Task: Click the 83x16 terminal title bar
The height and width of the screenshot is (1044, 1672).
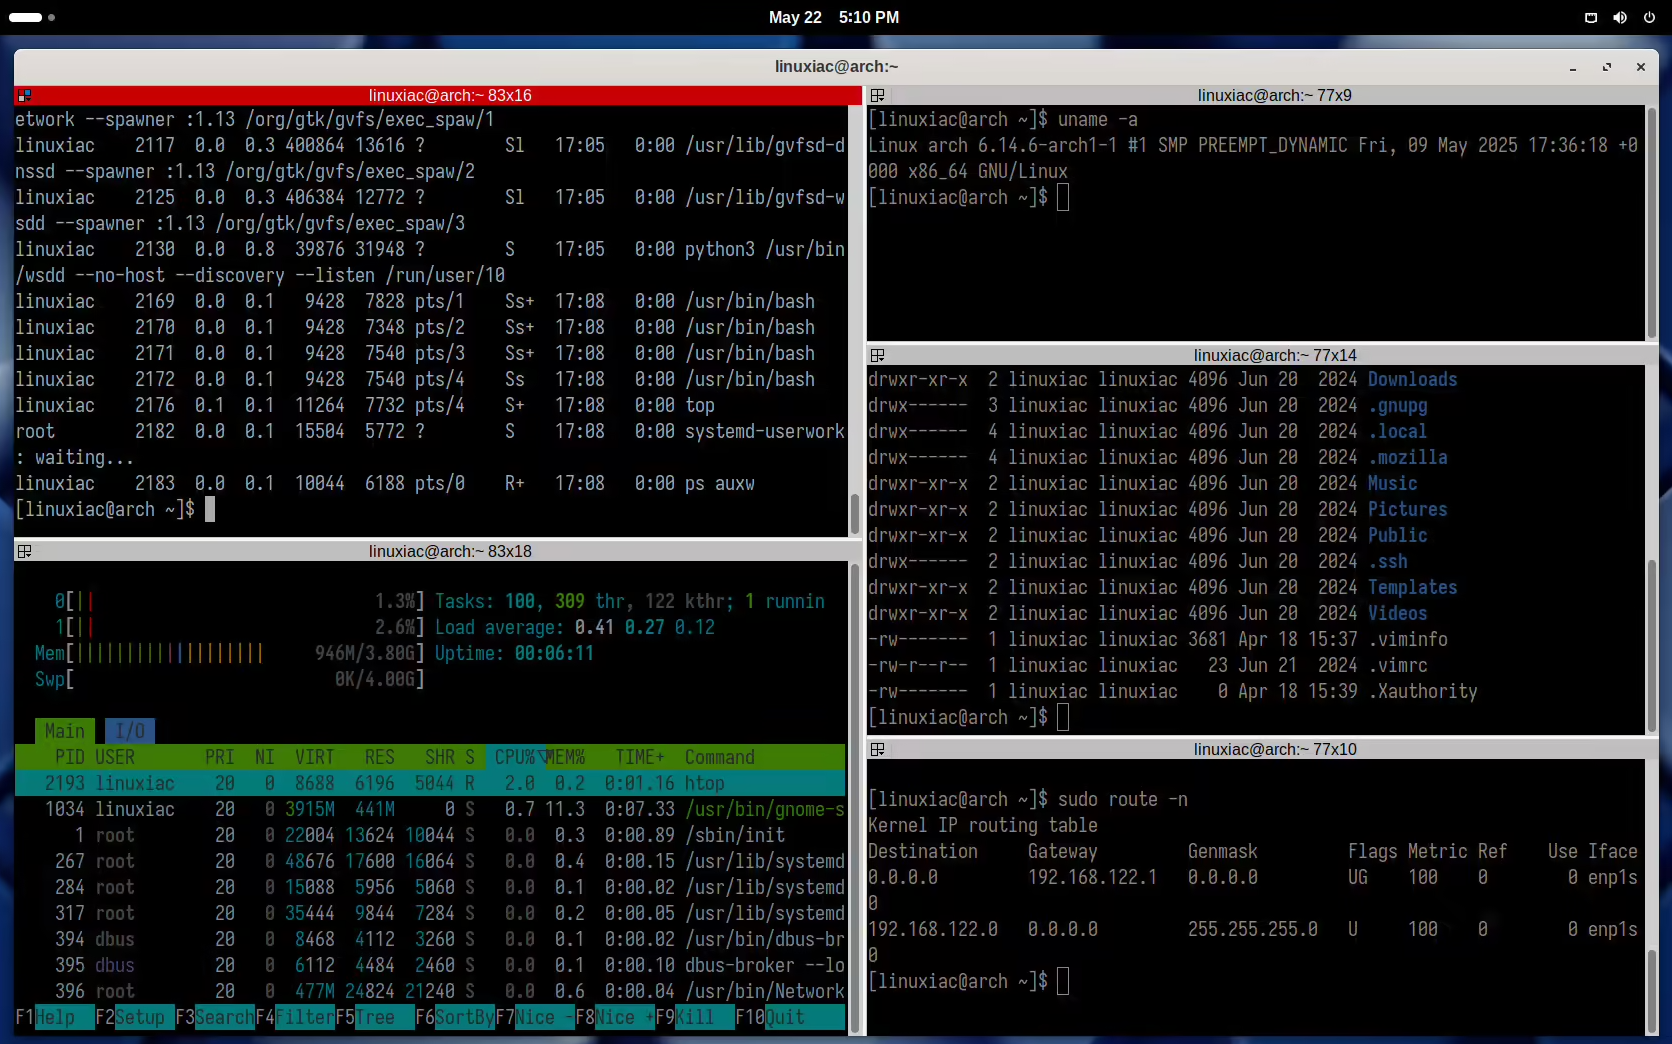Action: coord(438,95)
